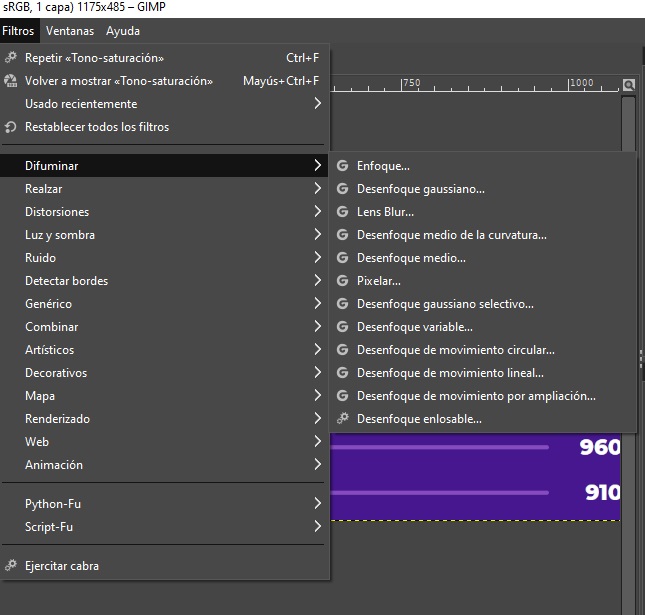Click the 910 value on the purple canvas
This screenshot has height=615, width=645.
pos(603,492)
